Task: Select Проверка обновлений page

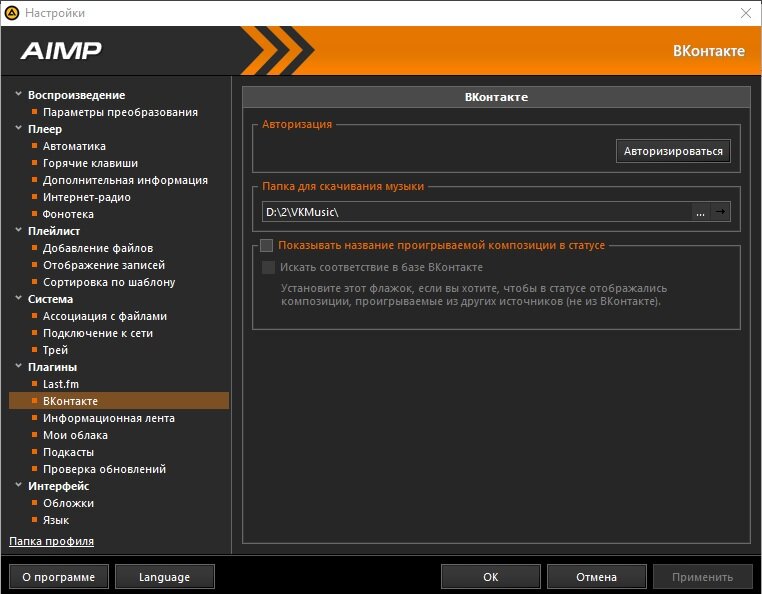Action: 104,470
